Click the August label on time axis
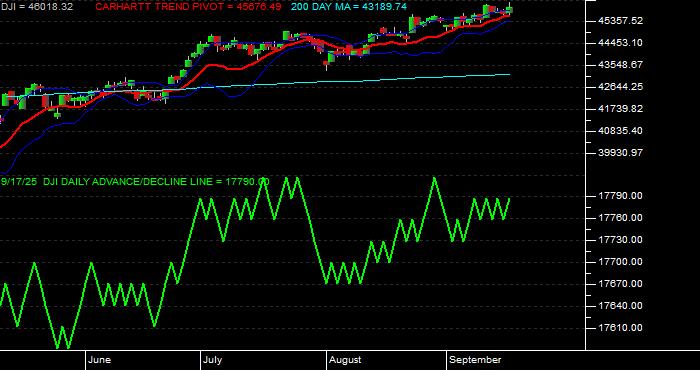The height and width of the screenshot is (370, 700). point(345,360)
